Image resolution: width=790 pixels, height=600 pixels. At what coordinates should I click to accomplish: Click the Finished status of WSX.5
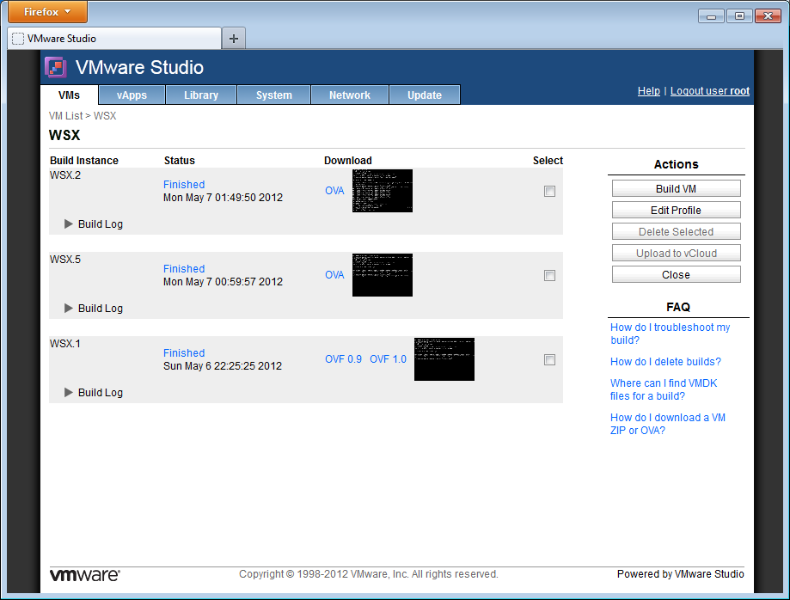[184, 269]
